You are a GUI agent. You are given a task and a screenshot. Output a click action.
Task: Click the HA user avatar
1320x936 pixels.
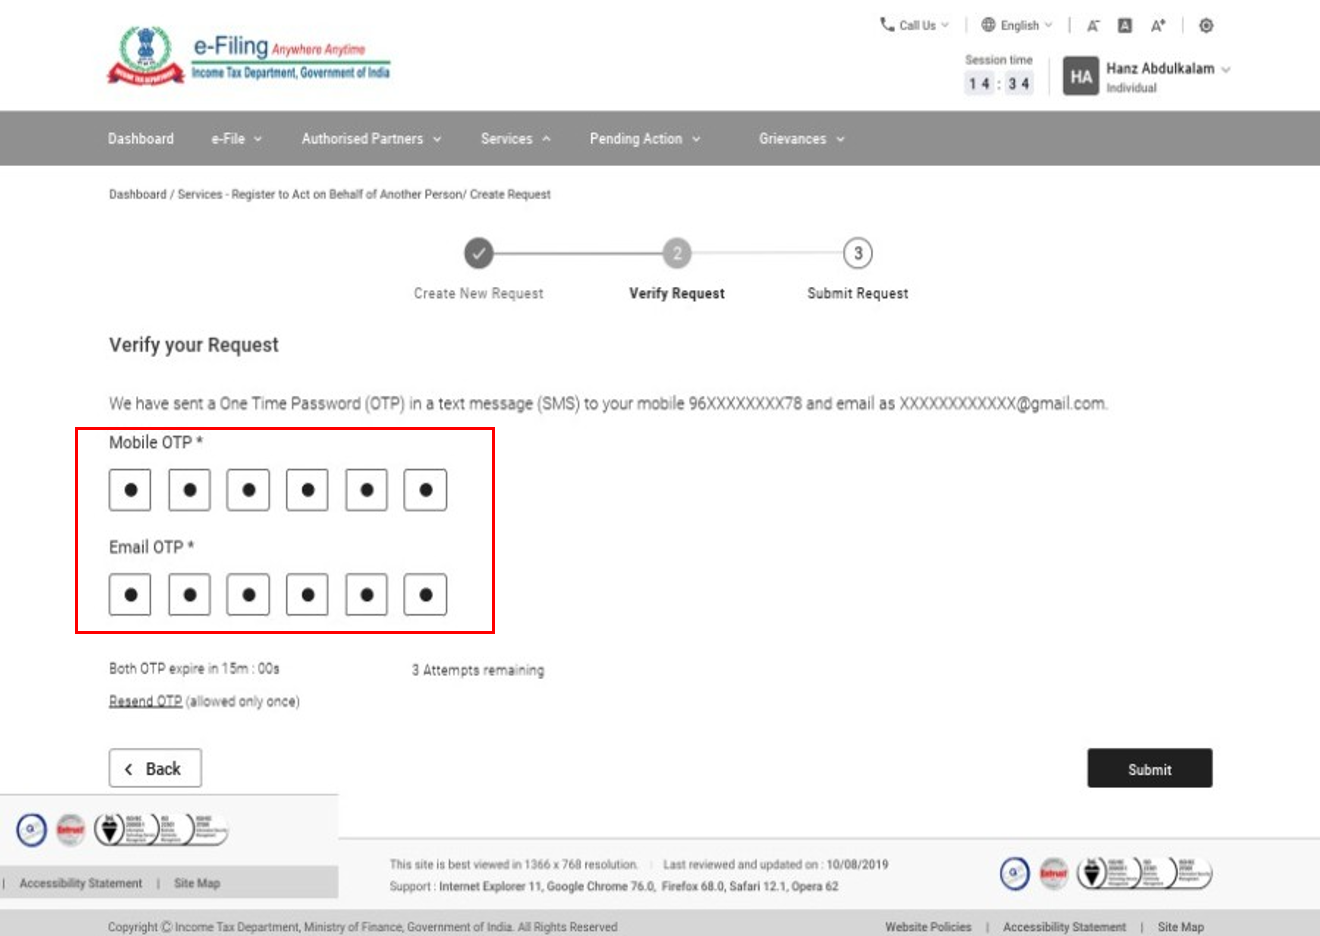[x=1081, y=77]
